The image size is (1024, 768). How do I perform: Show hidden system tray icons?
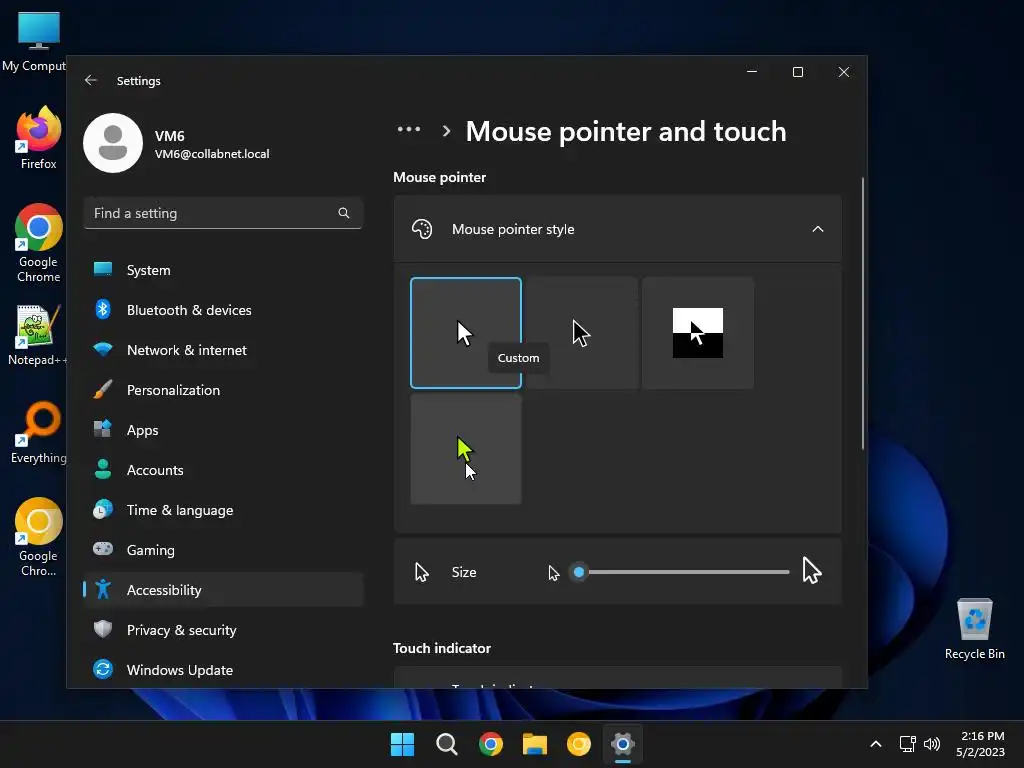tap(876, 744)
